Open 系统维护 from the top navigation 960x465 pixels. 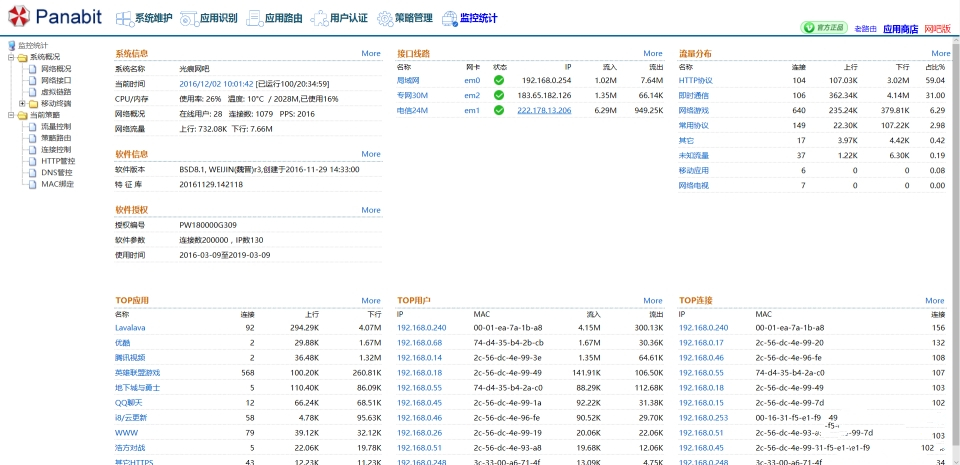point(144,18)
